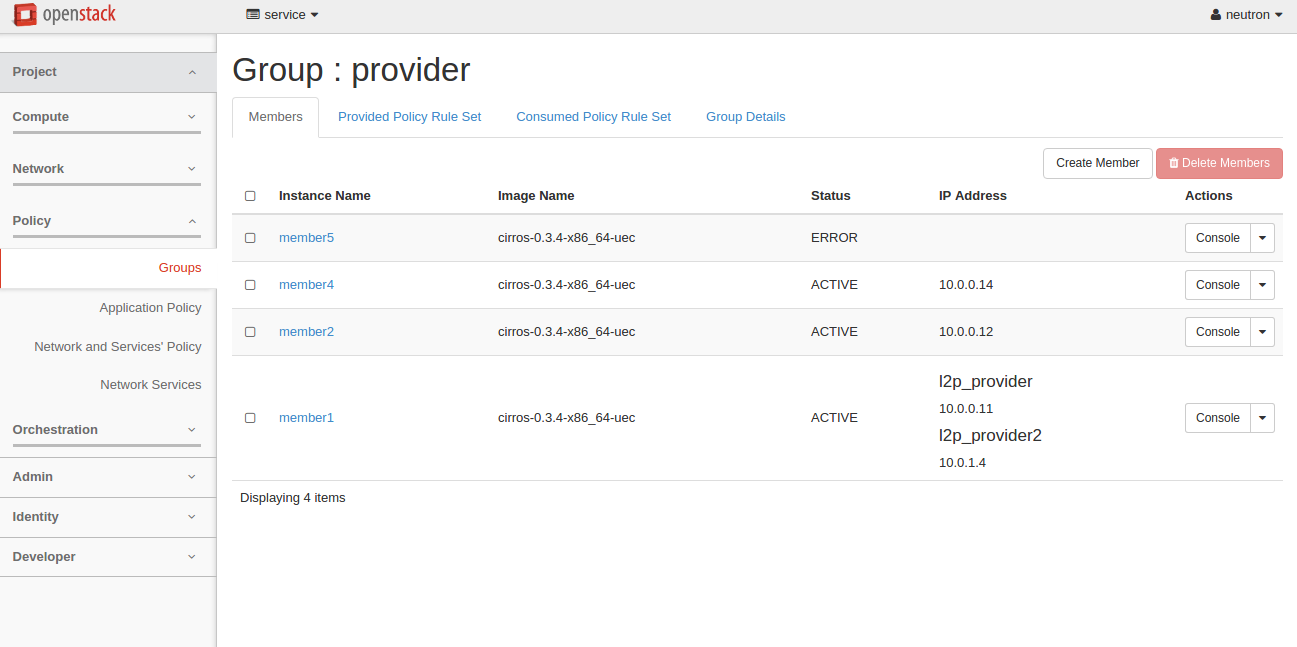Check the member5 row checkbox

250,238
